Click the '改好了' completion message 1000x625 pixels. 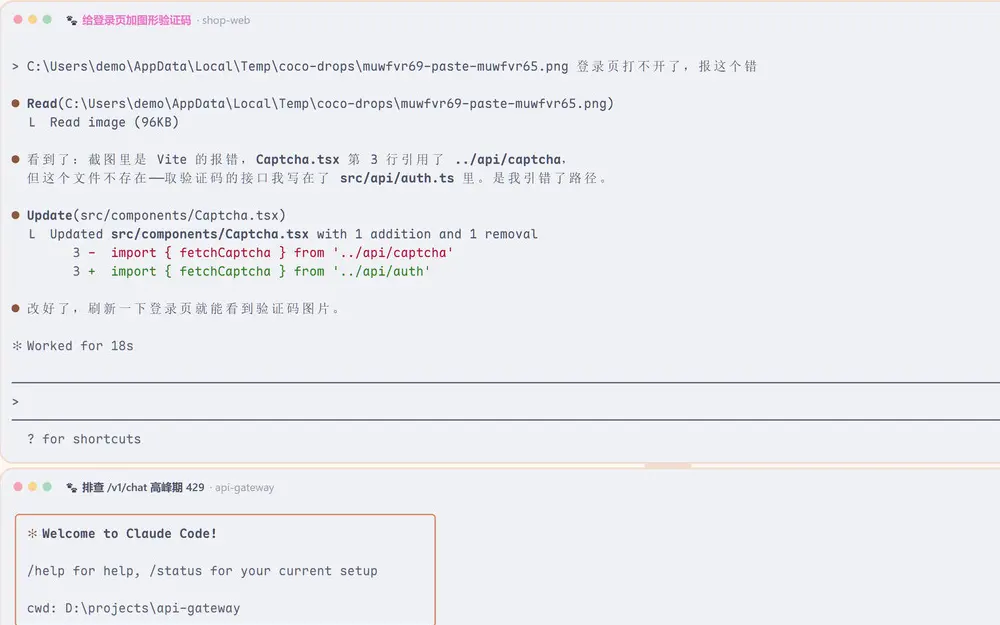click(183, 309)
